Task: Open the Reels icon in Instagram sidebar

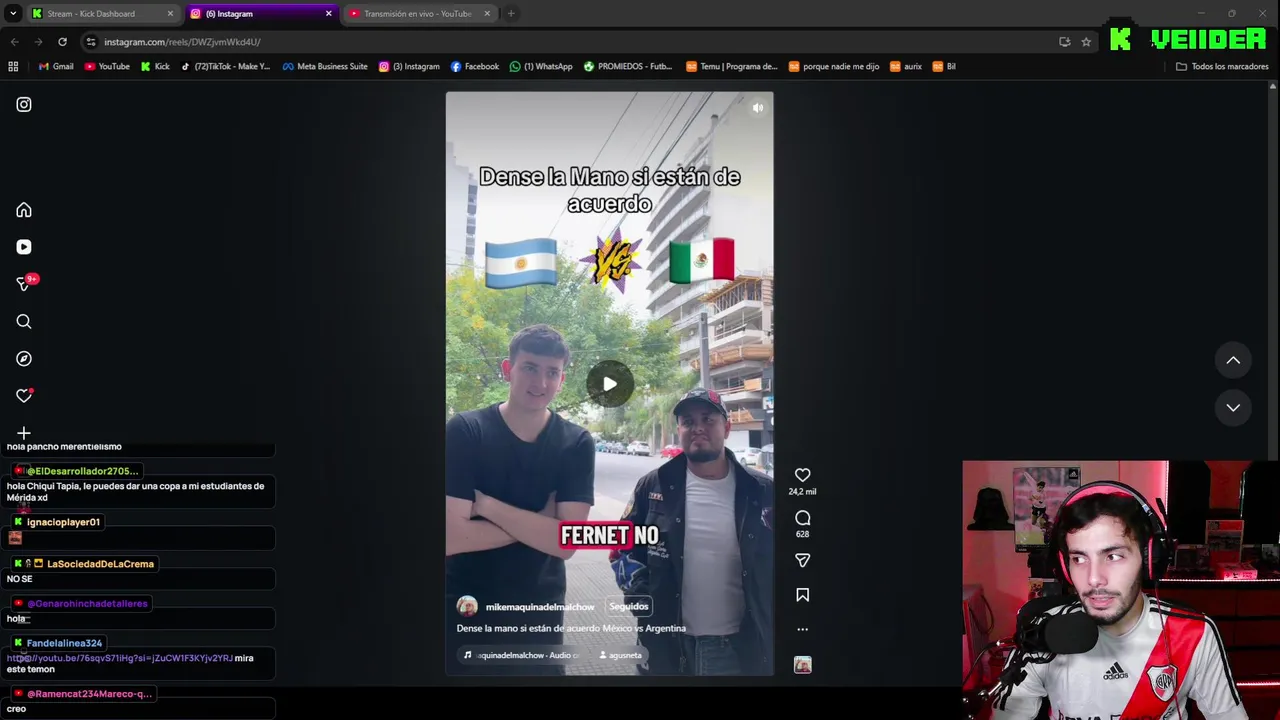Action: [x=24, y=247]
